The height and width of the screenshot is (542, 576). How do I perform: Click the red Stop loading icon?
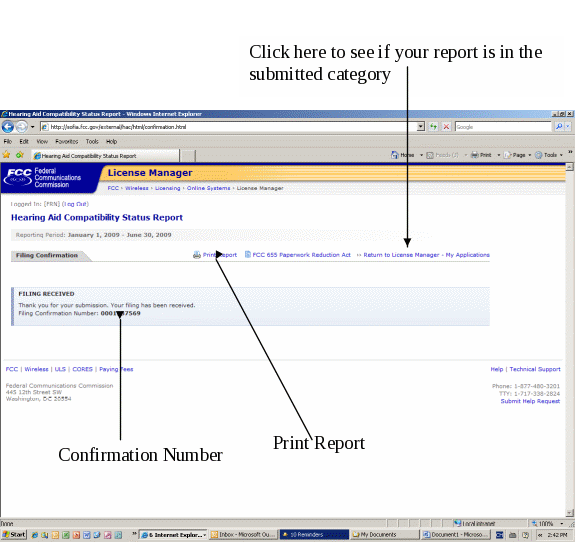point(446,127)
